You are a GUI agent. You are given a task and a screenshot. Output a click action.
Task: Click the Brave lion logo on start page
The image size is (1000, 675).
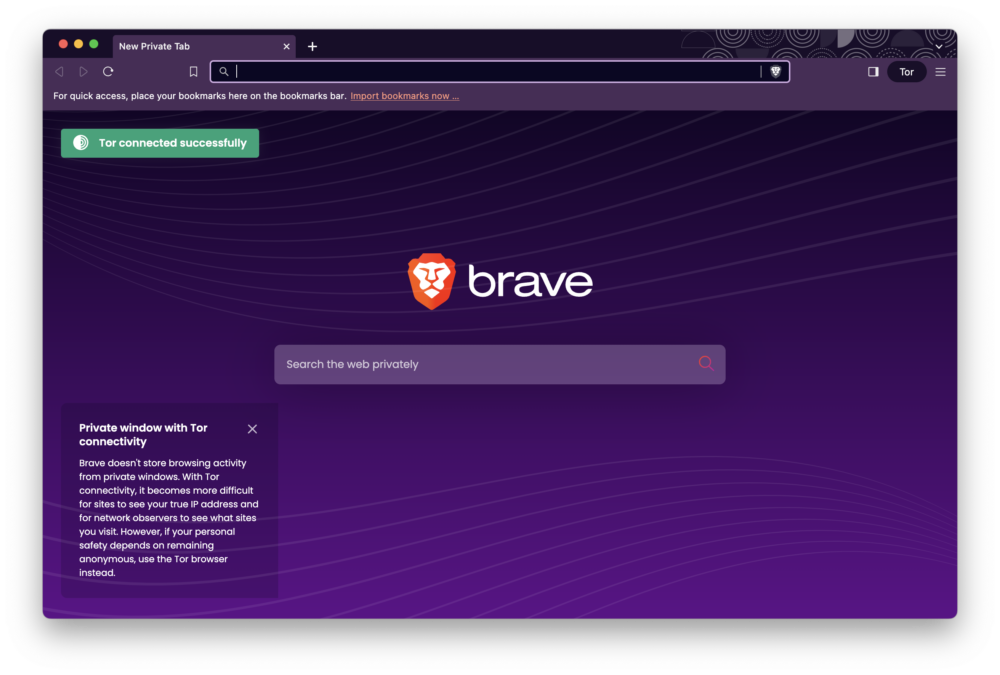430,281
